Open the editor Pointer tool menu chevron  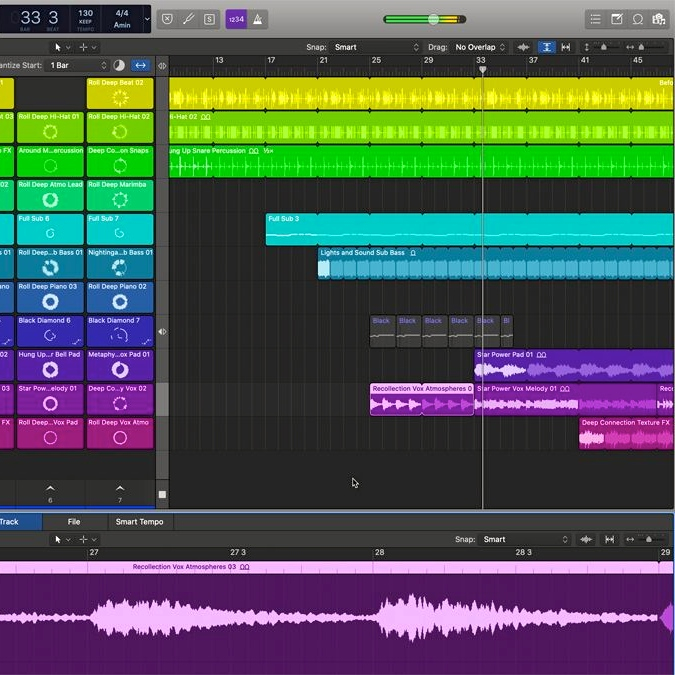68,540
